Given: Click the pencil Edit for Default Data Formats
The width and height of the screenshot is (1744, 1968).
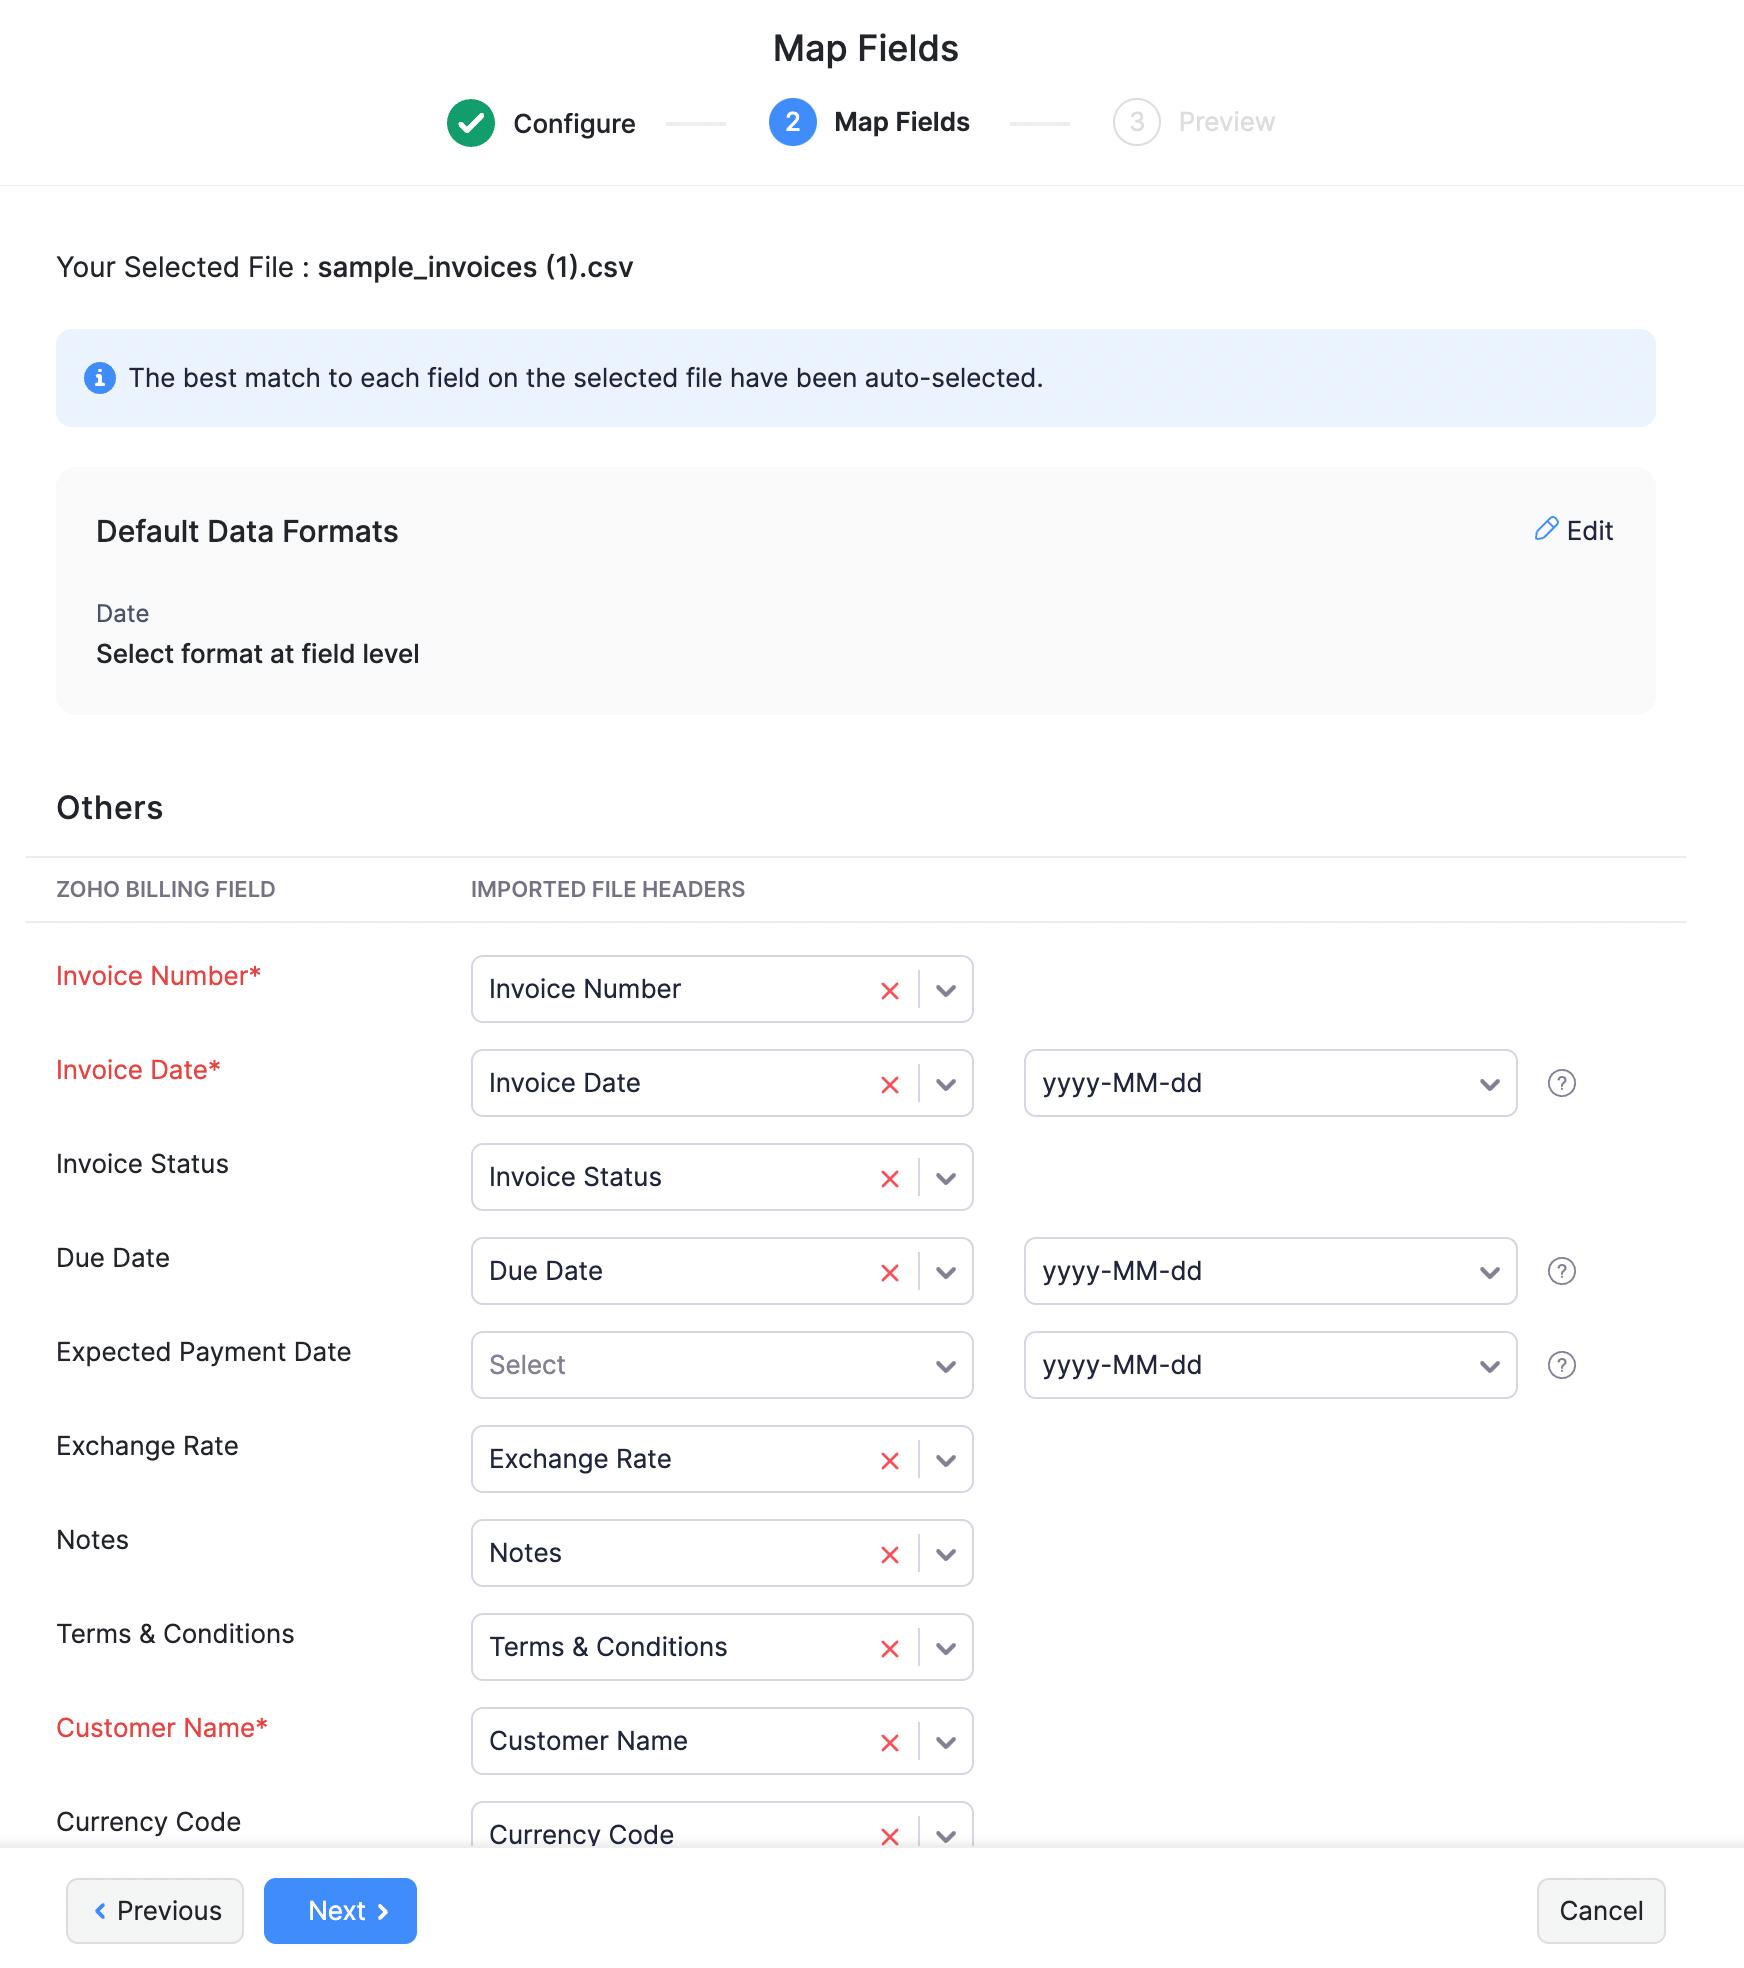Looking at the screenshot, I should pyautogui.click(x=1574, y=530).
